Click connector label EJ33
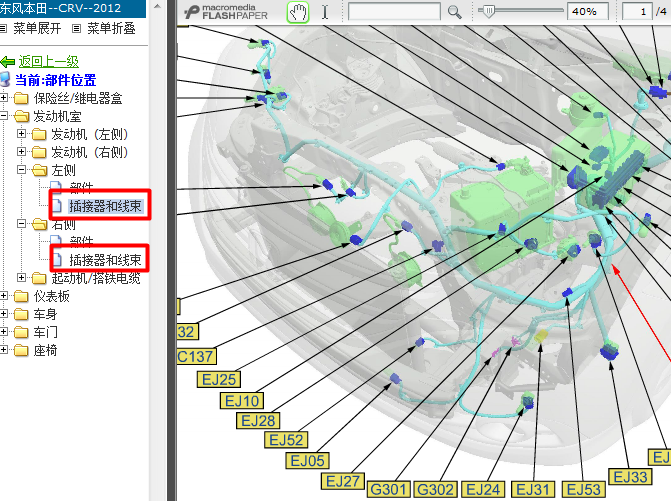The image size is (671, 501). pyautogui.click(x=630, y=477)
